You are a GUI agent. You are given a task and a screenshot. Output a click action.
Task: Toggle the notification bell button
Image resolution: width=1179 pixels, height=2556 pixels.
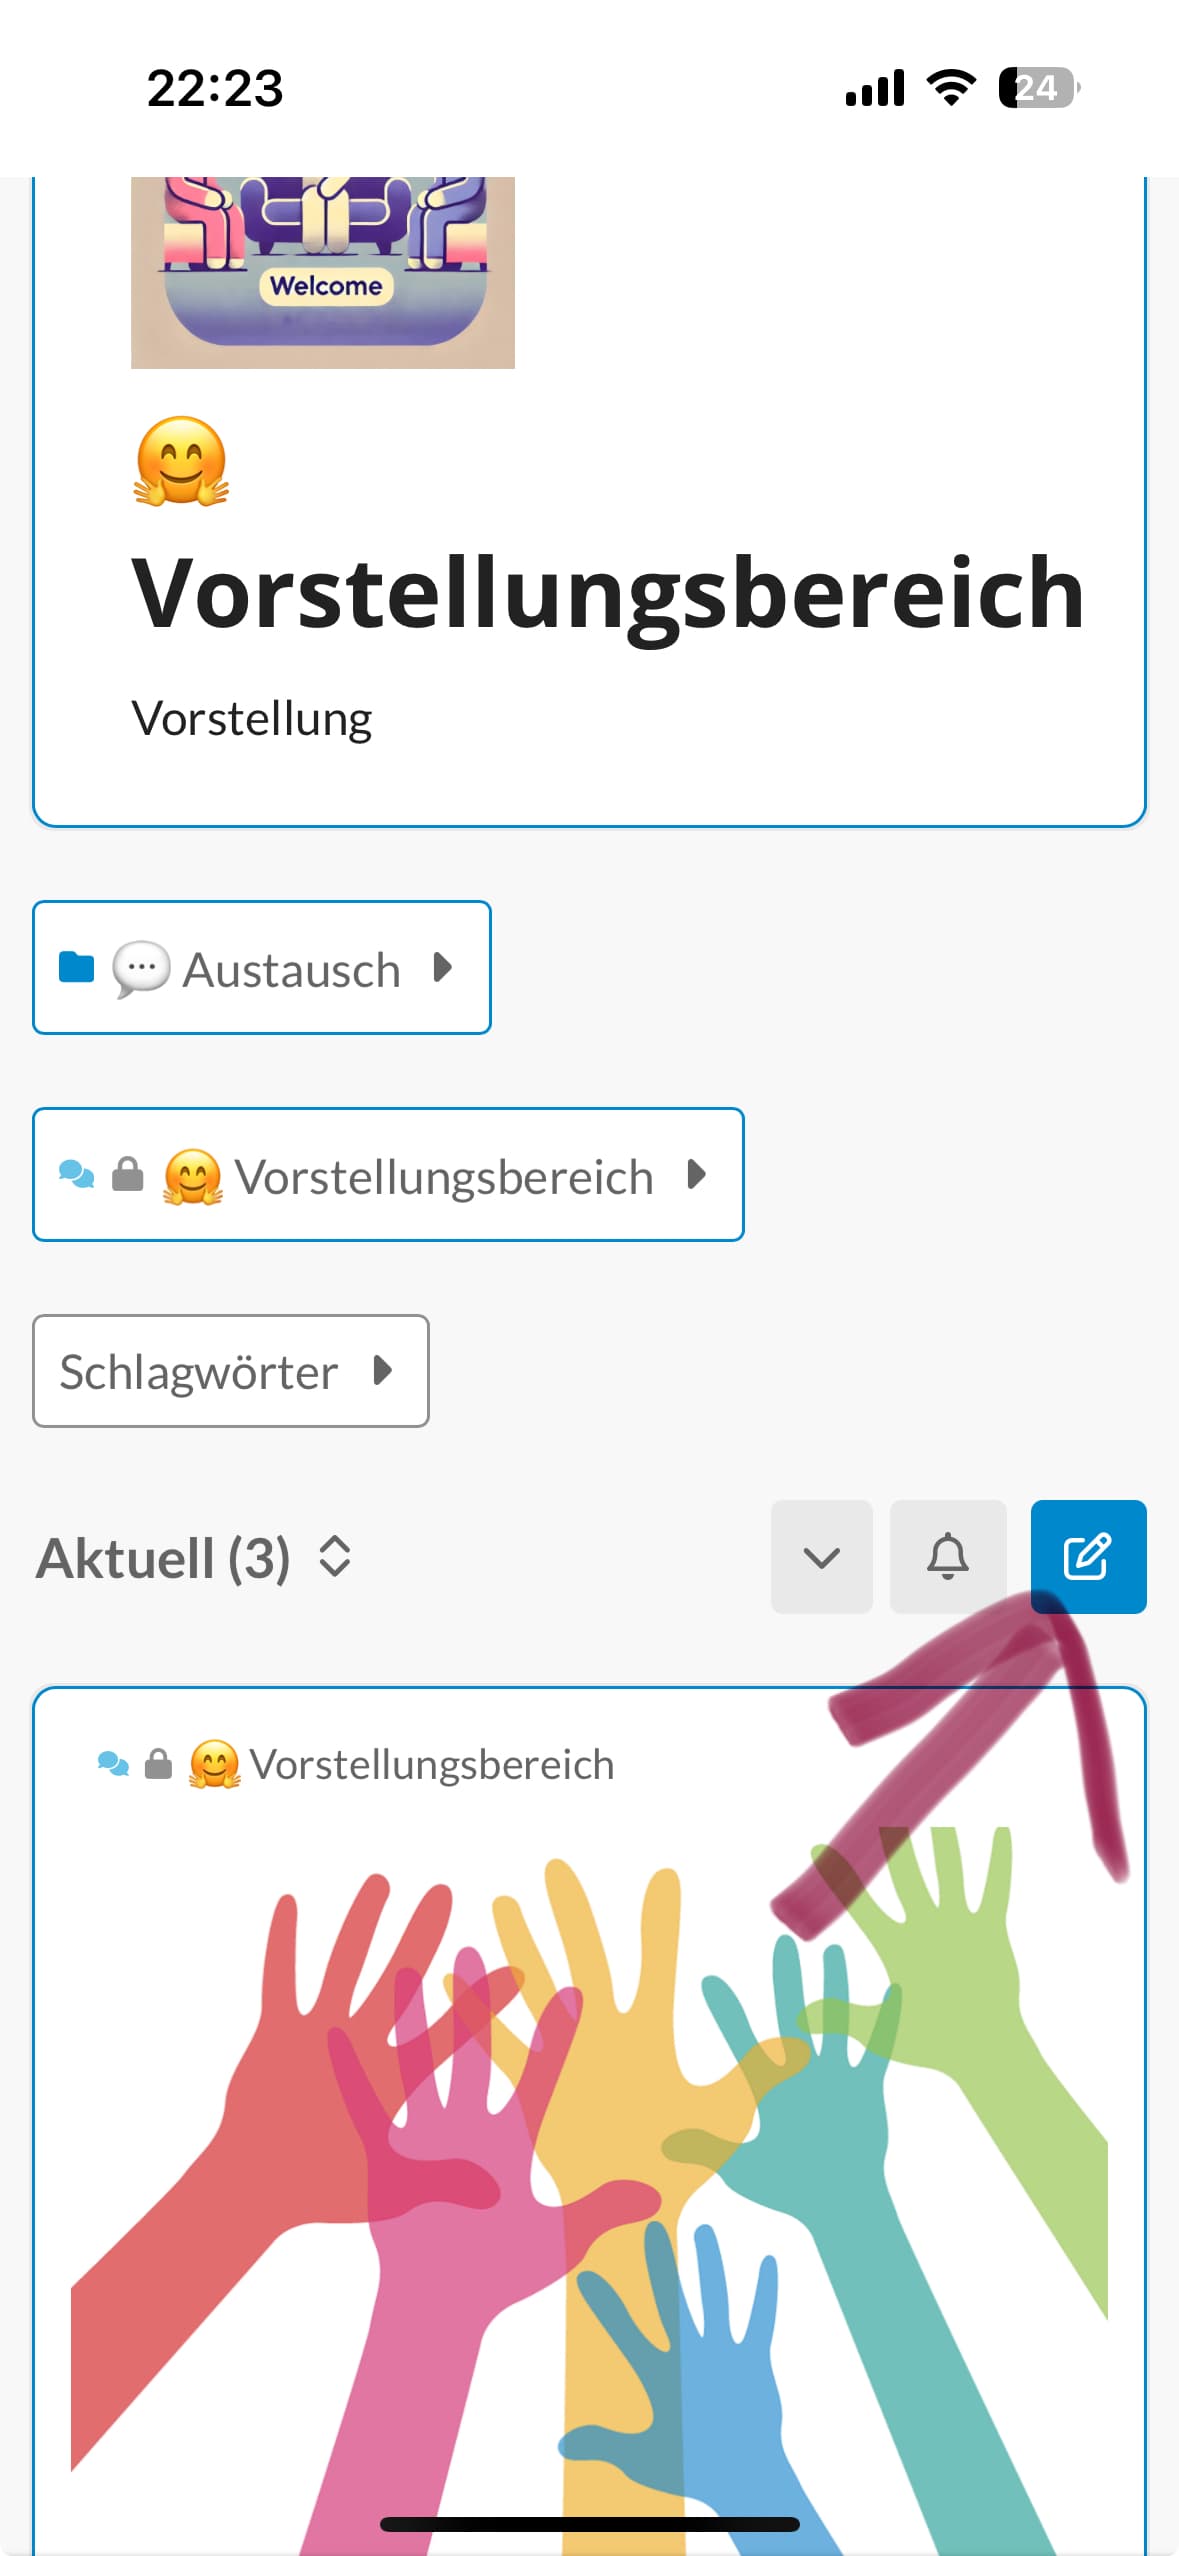[x=947, y=1555]
